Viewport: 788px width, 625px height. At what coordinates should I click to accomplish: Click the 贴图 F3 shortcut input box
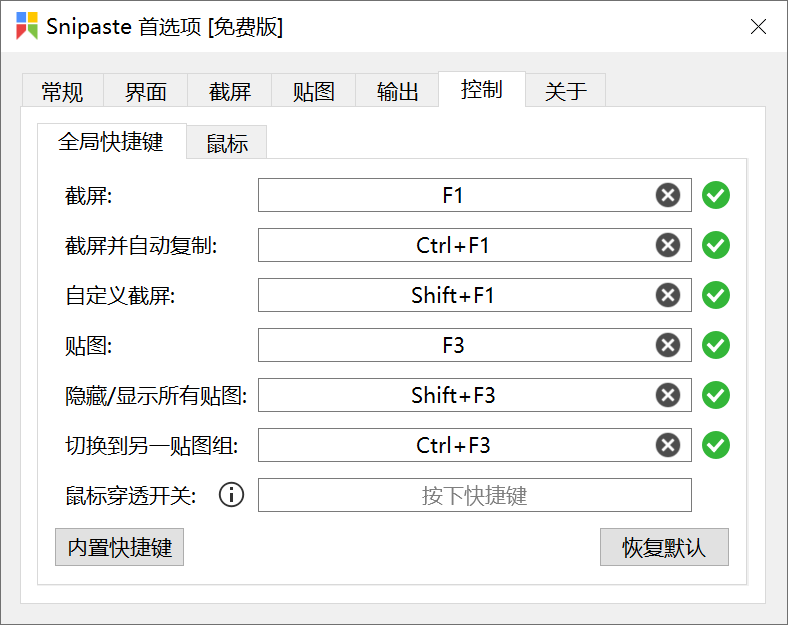point(475,345)
